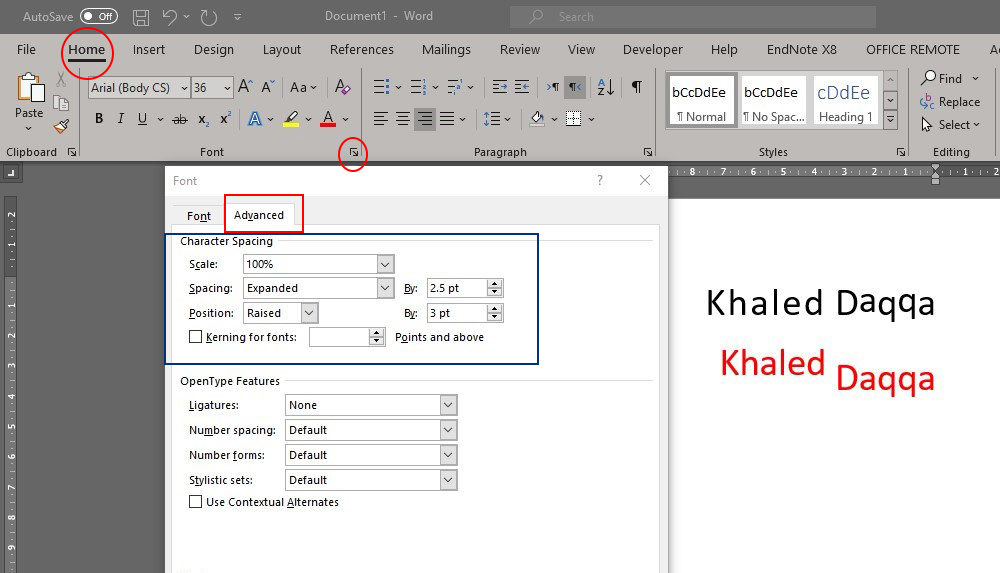Screen dimensions: 1000x573
Task: Open the Font dialog launcher
Action: tap(354, 153)
